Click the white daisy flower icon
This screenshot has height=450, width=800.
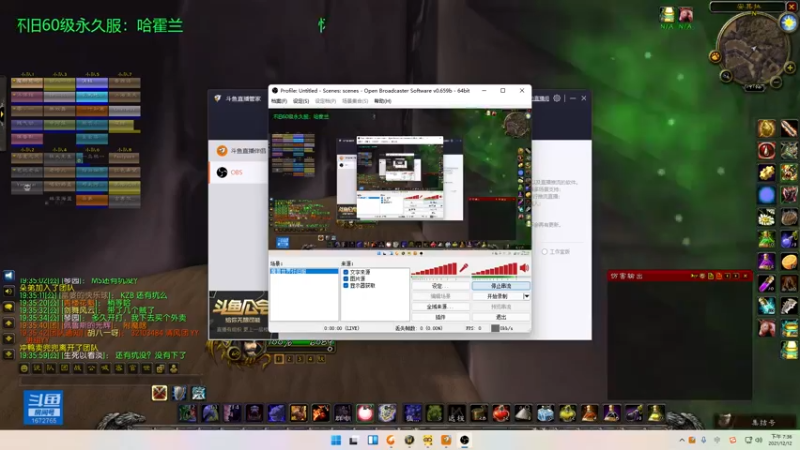tap(766, 218)
